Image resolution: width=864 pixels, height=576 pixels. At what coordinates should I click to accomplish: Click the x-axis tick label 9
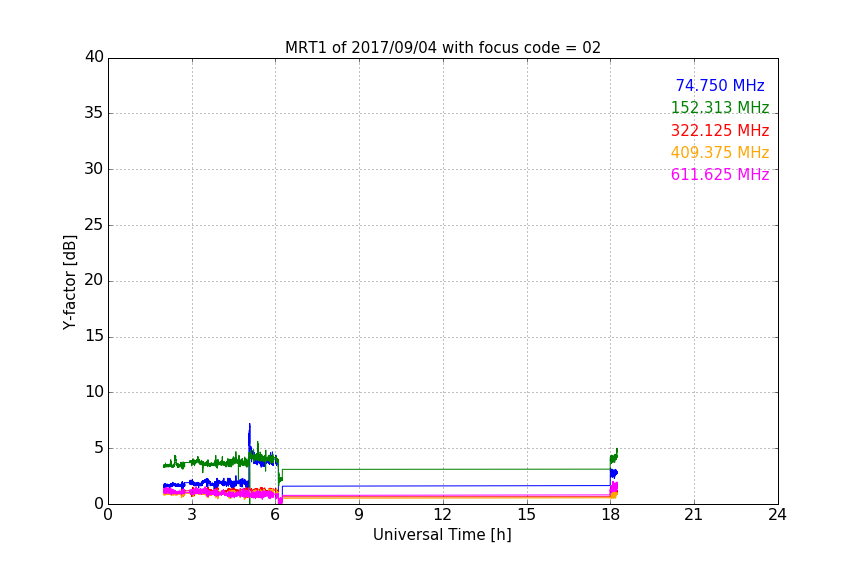[x=359, y=515]
